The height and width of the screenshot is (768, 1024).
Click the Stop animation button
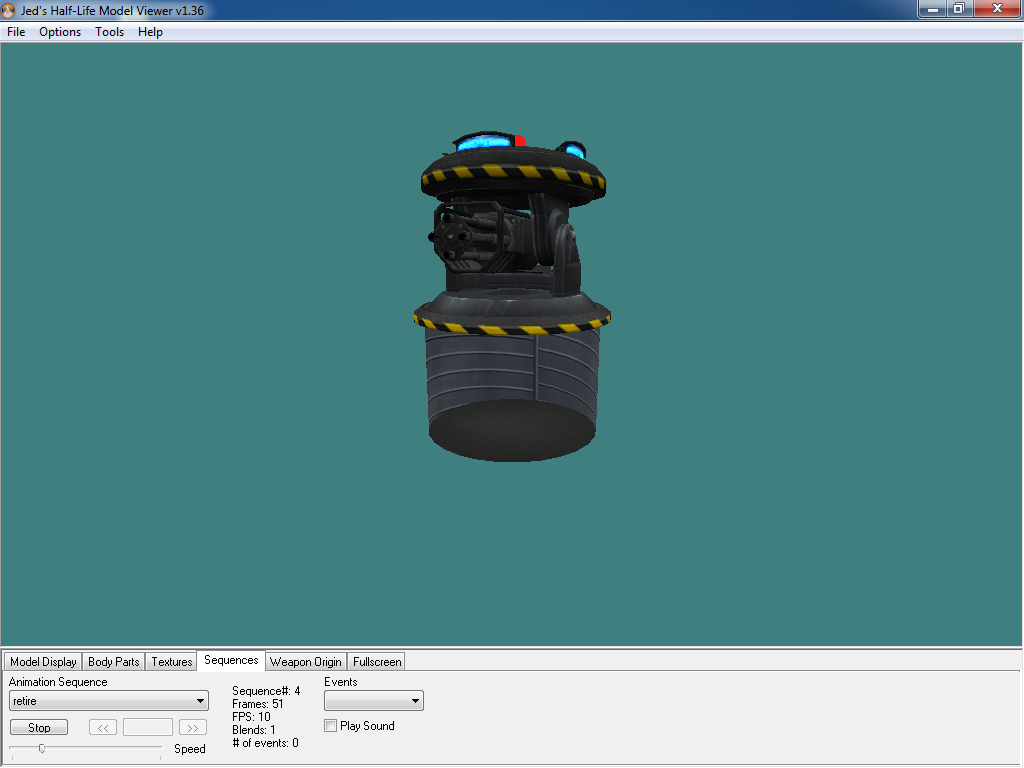pyautogui.click(x=39, y=728)
